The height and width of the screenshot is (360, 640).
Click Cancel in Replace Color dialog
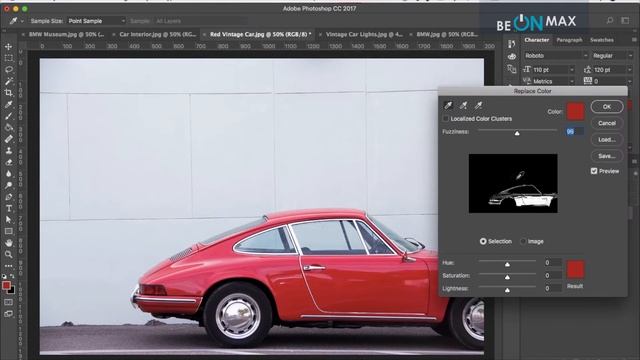pos(607,123)
